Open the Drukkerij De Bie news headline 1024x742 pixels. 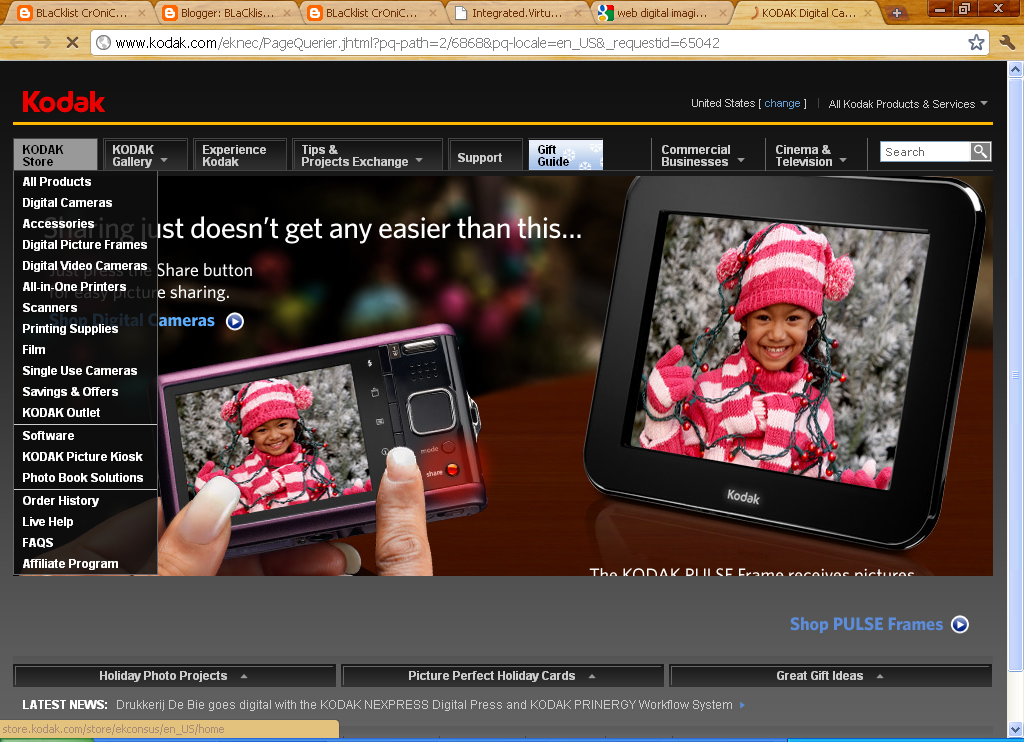[424, 705]
